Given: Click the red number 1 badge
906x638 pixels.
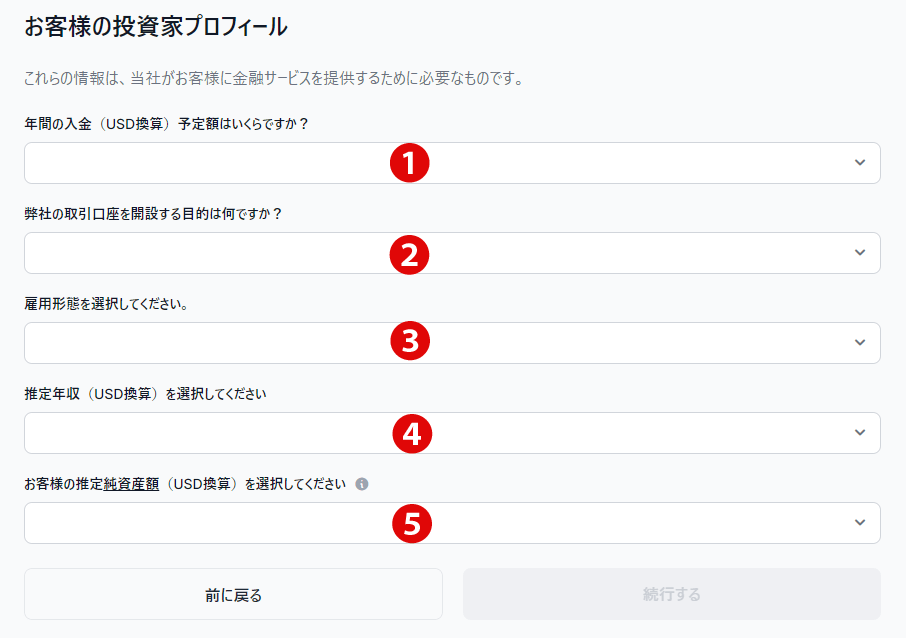Looking at the screenshot, I should point(409,163).
